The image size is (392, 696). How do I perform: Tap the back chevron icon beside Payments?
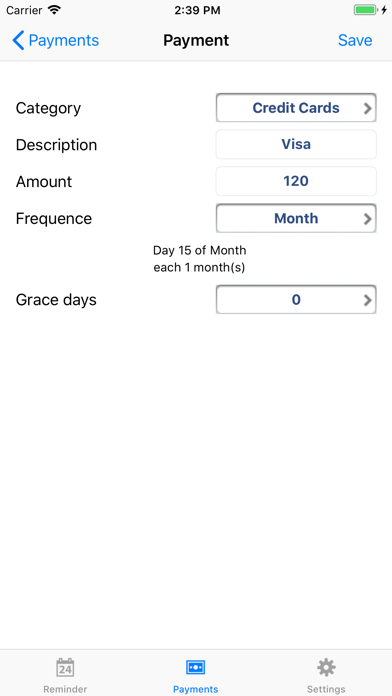tap(18, 40)
